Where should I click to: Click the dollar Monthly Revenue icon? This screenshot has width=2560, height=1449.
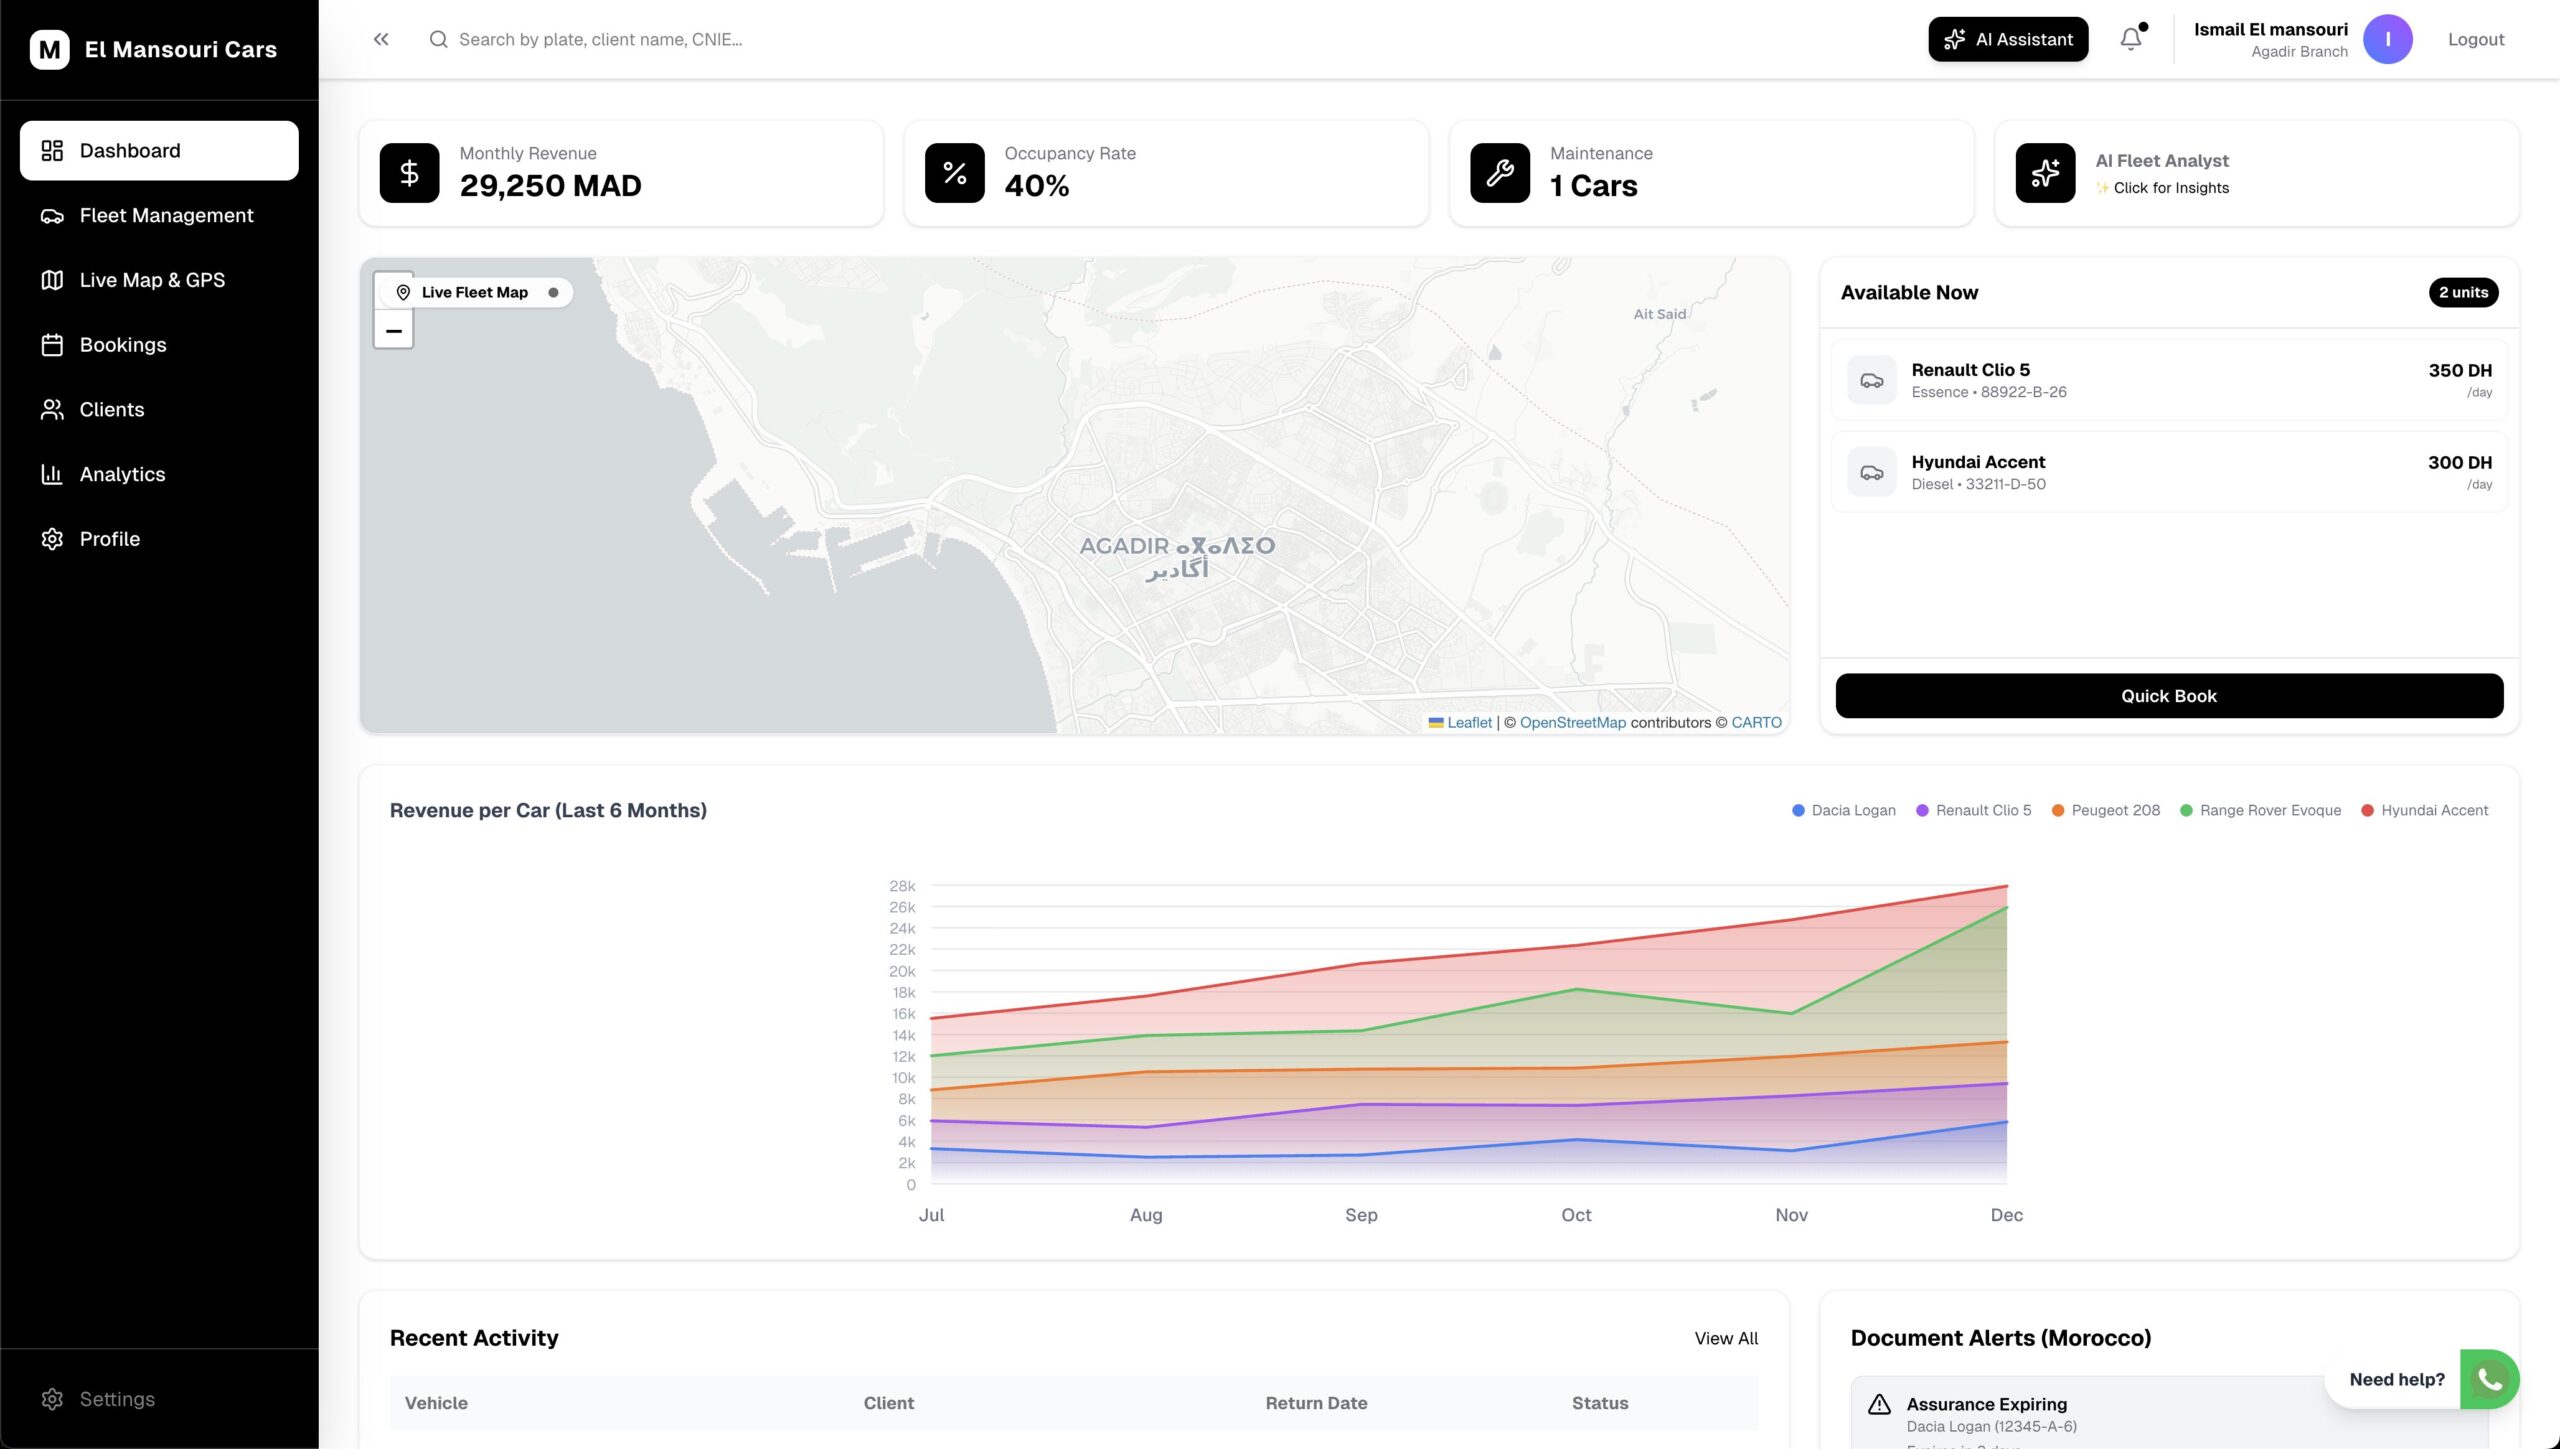409,173
